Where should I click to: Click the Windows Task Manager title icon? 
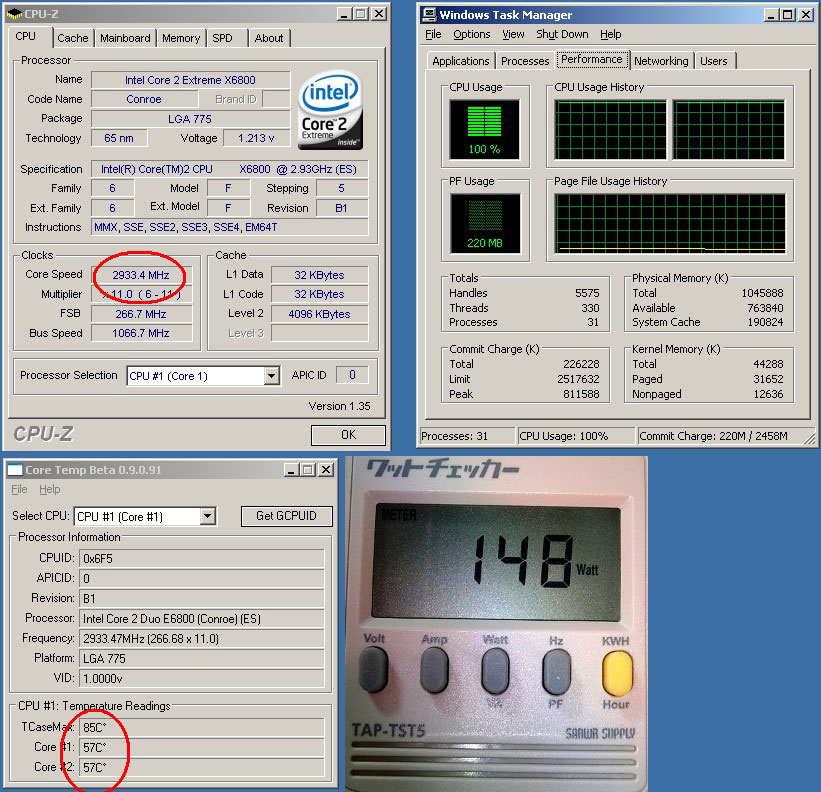[429, 14]
